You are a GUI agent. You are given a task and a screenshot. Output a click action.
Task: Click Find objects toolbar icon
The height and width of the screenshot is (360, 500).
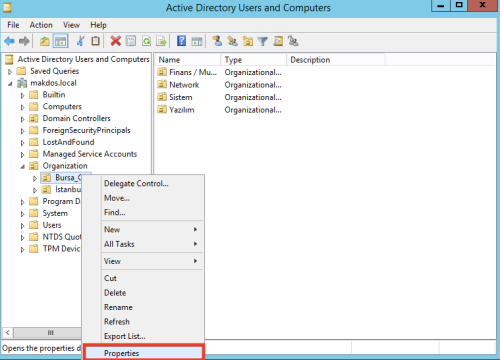coord(278,41)
